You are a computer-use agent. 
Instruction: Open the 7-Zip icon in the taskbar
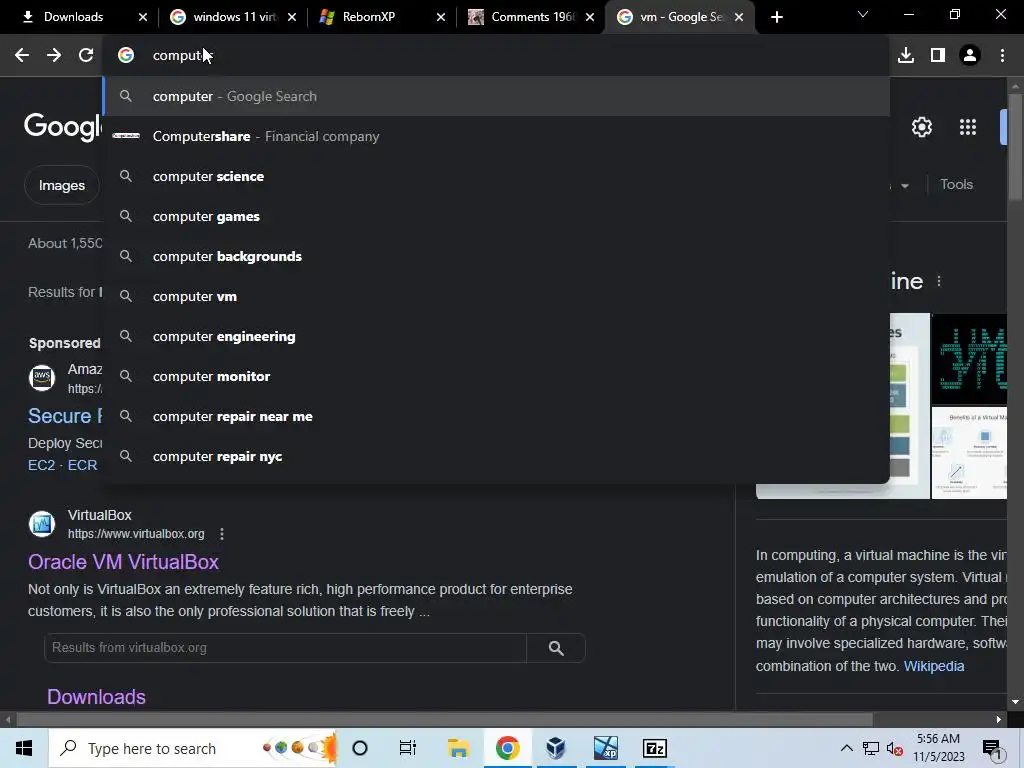(x=654, y=748)
